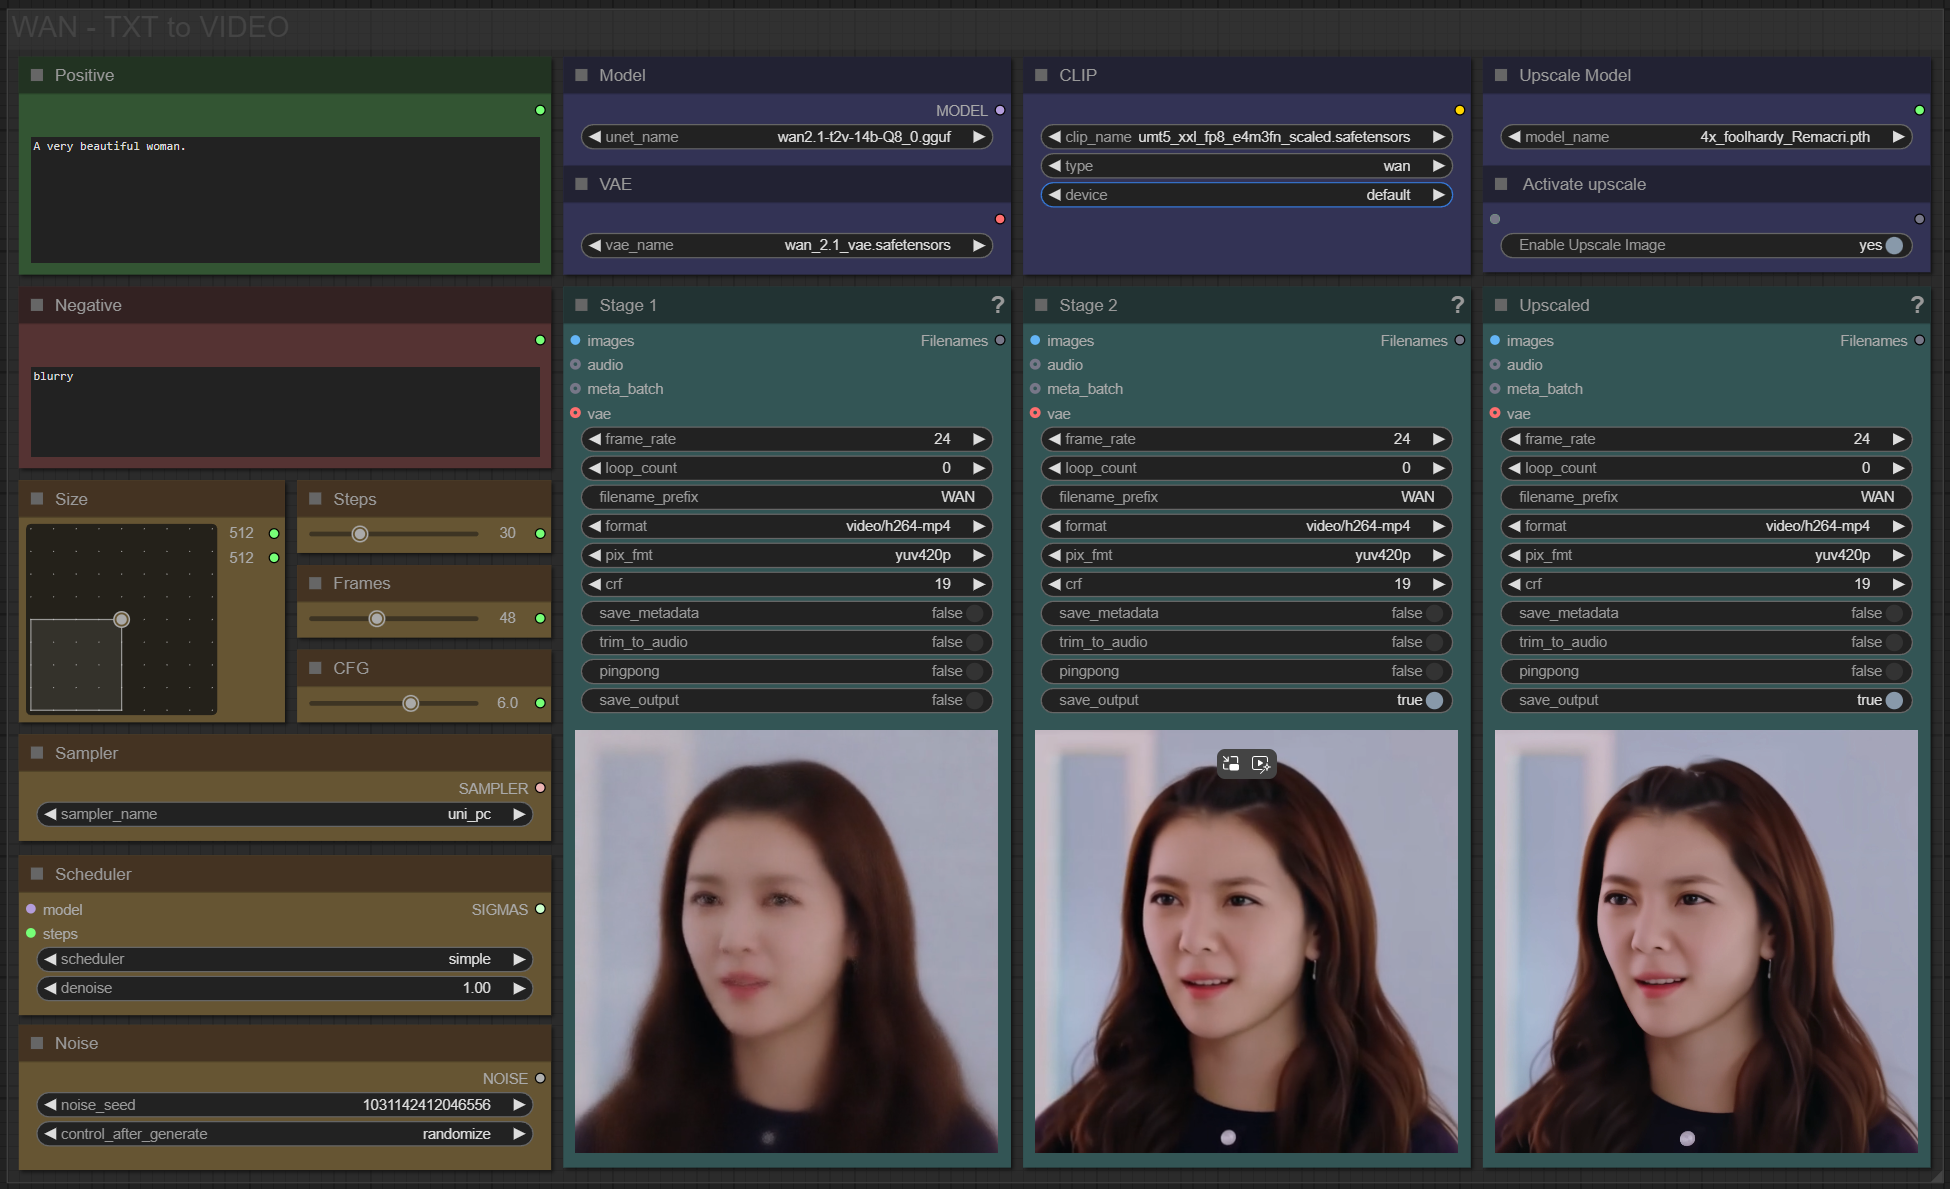Open Stage 1 node help question mark
This screenshot has height=1189, width=1950.
[x=997, y=305]
